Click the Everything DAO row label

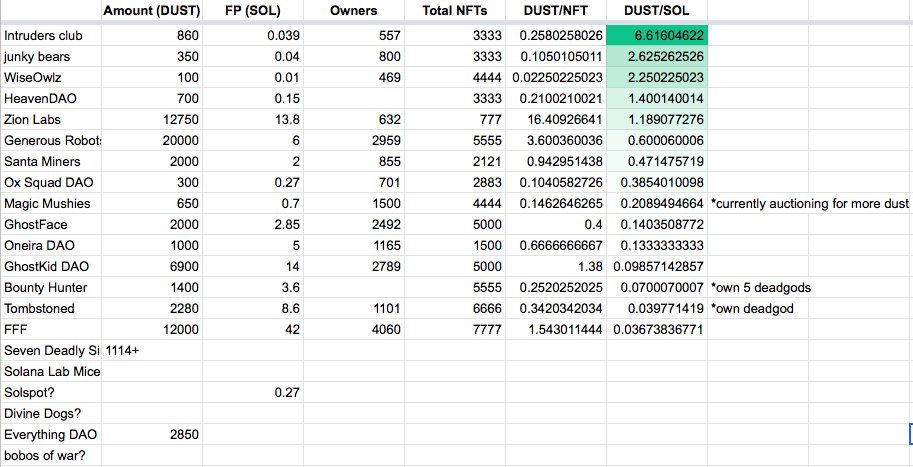tap(51, 434)
